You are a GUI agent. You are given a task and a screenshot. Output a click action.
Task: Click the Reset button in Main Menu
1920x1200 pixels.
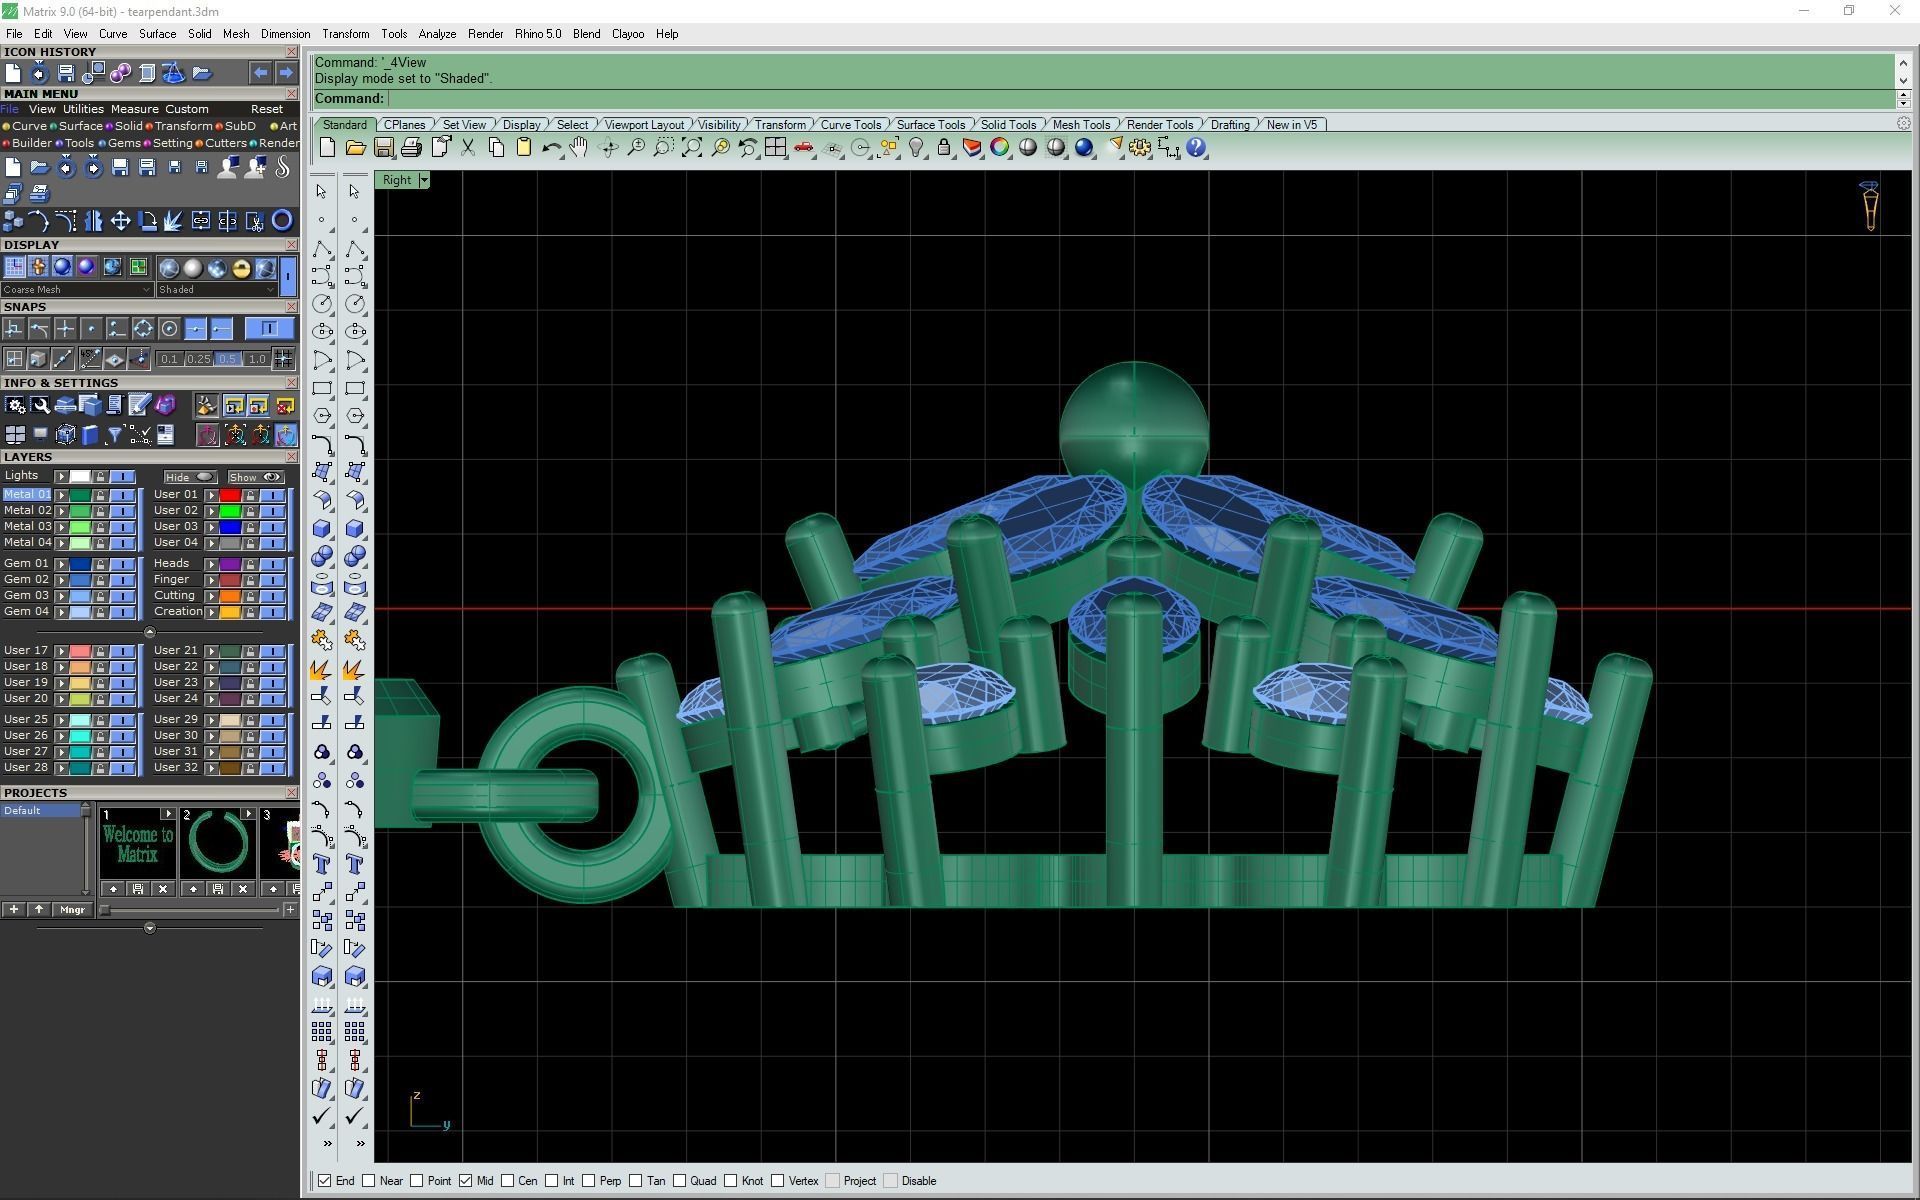[266, 109]
